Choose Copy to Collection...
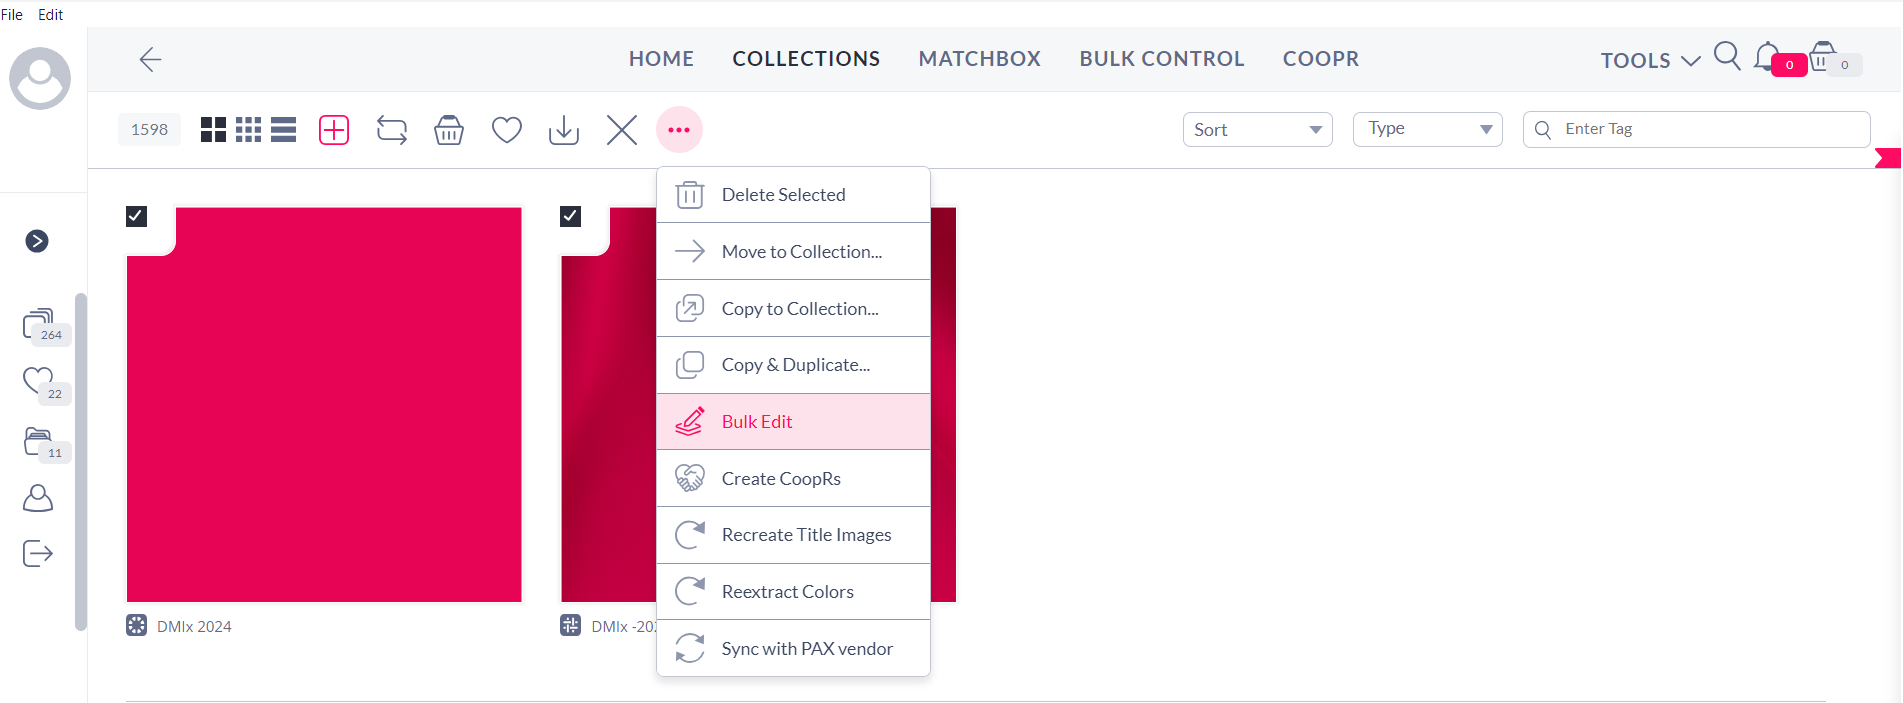This screenshot has height=703, width=1903. pyautogui.click(x=794, y=309)
